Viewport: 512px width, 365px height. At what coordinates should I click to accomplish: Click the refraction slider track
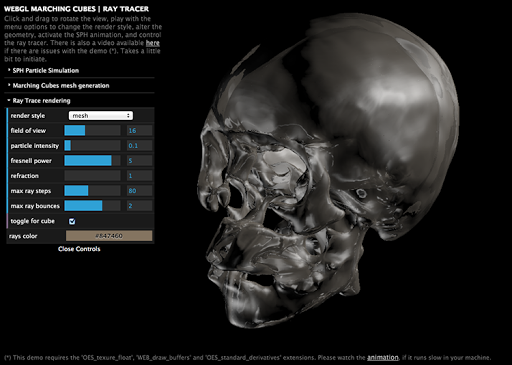92,176
